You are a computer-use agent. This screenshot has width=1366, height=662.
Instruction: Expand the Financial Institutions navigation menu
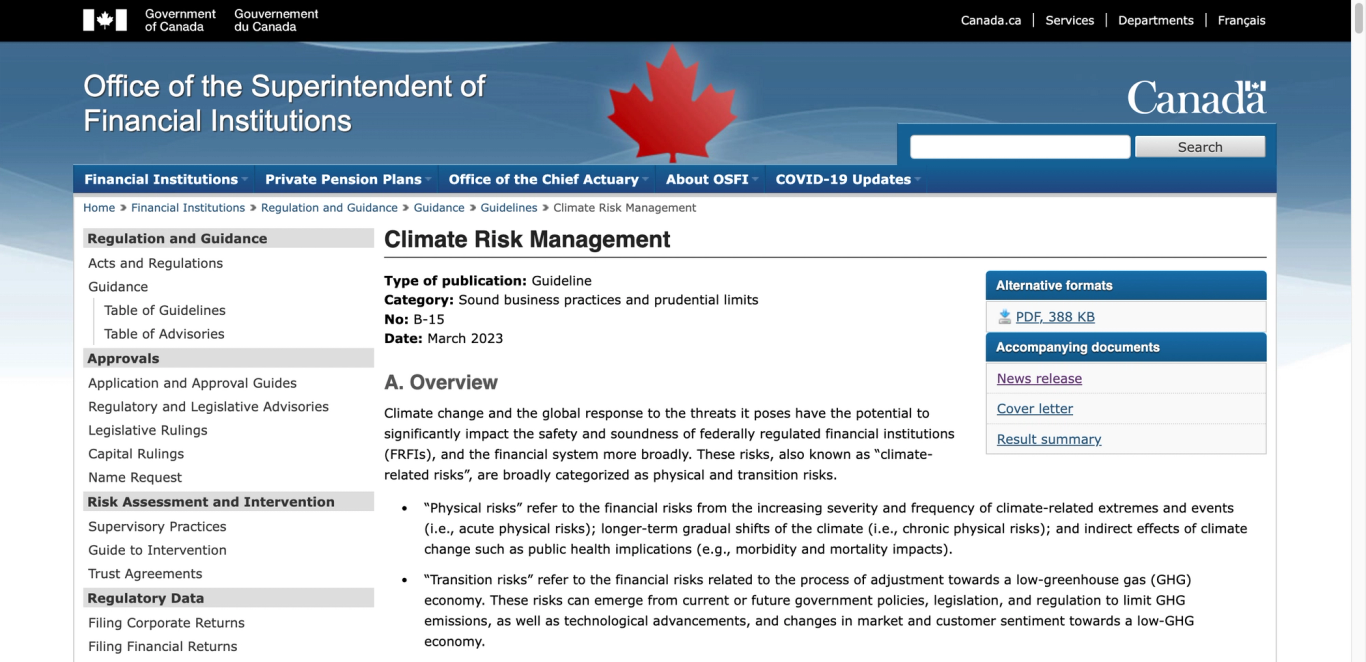point(161,179)
